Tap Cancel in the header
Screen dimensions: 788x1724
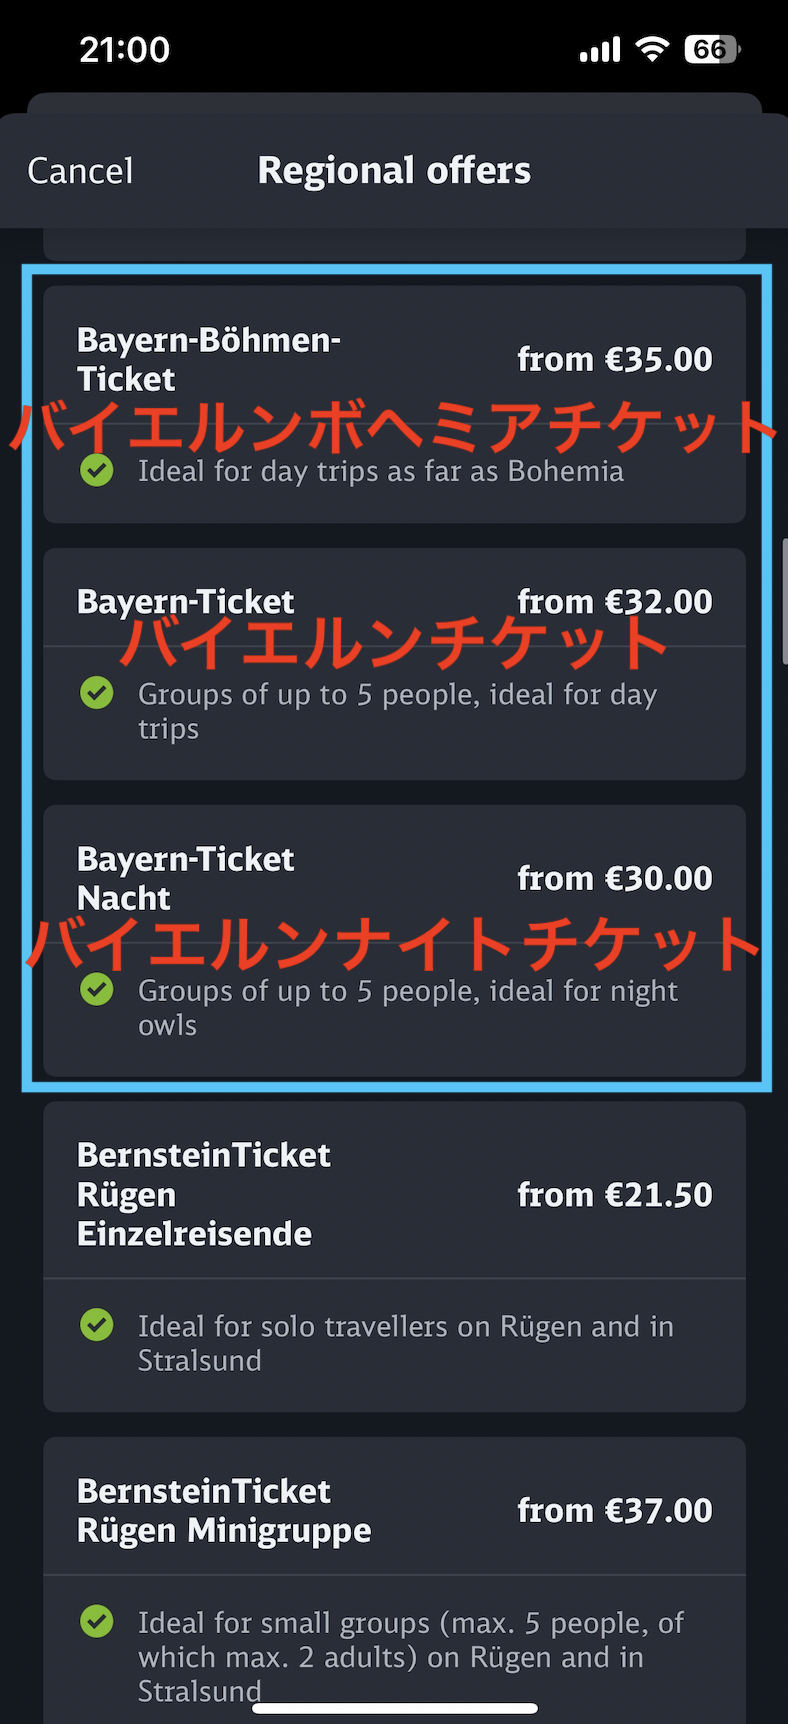80,171
